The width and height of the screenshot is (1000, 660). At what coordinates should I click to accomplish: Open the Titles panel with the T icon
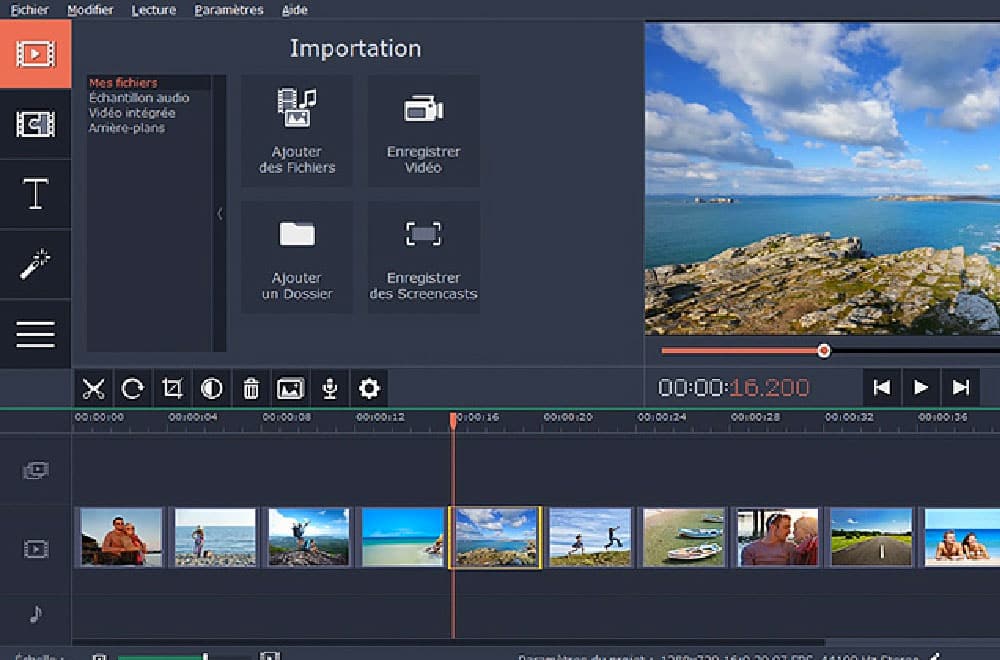tap(35, 193)
